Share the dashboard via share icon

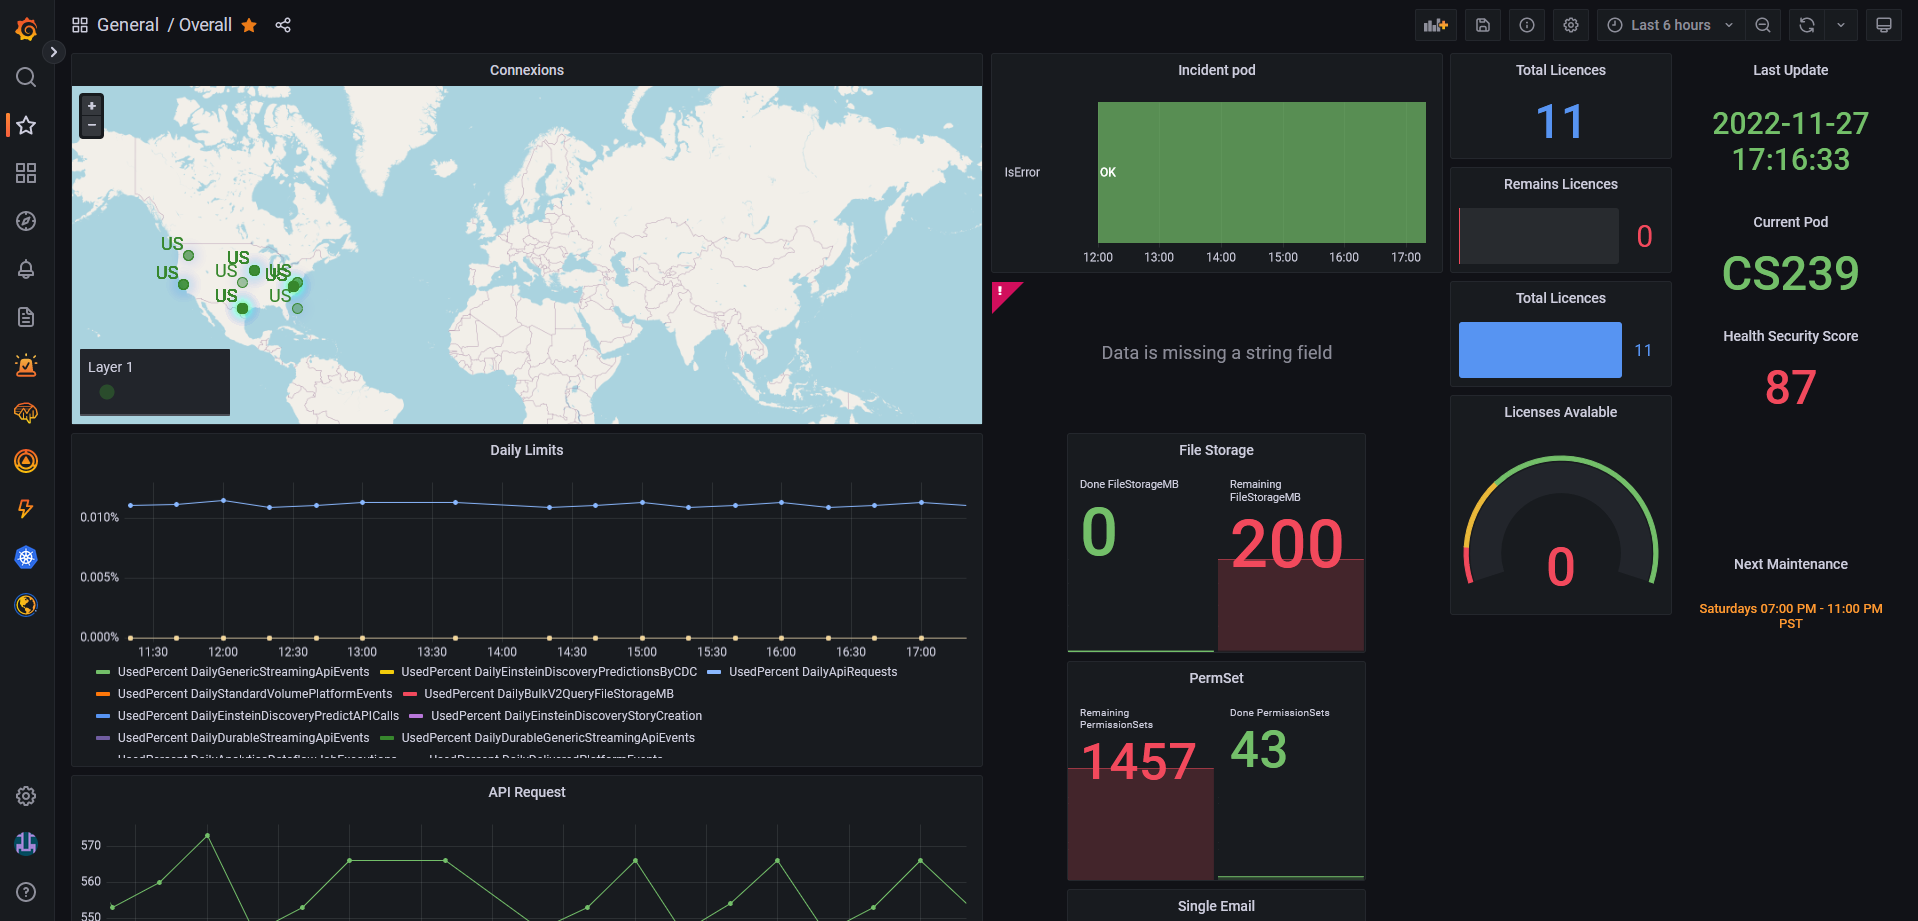click(x=283, y=25)
